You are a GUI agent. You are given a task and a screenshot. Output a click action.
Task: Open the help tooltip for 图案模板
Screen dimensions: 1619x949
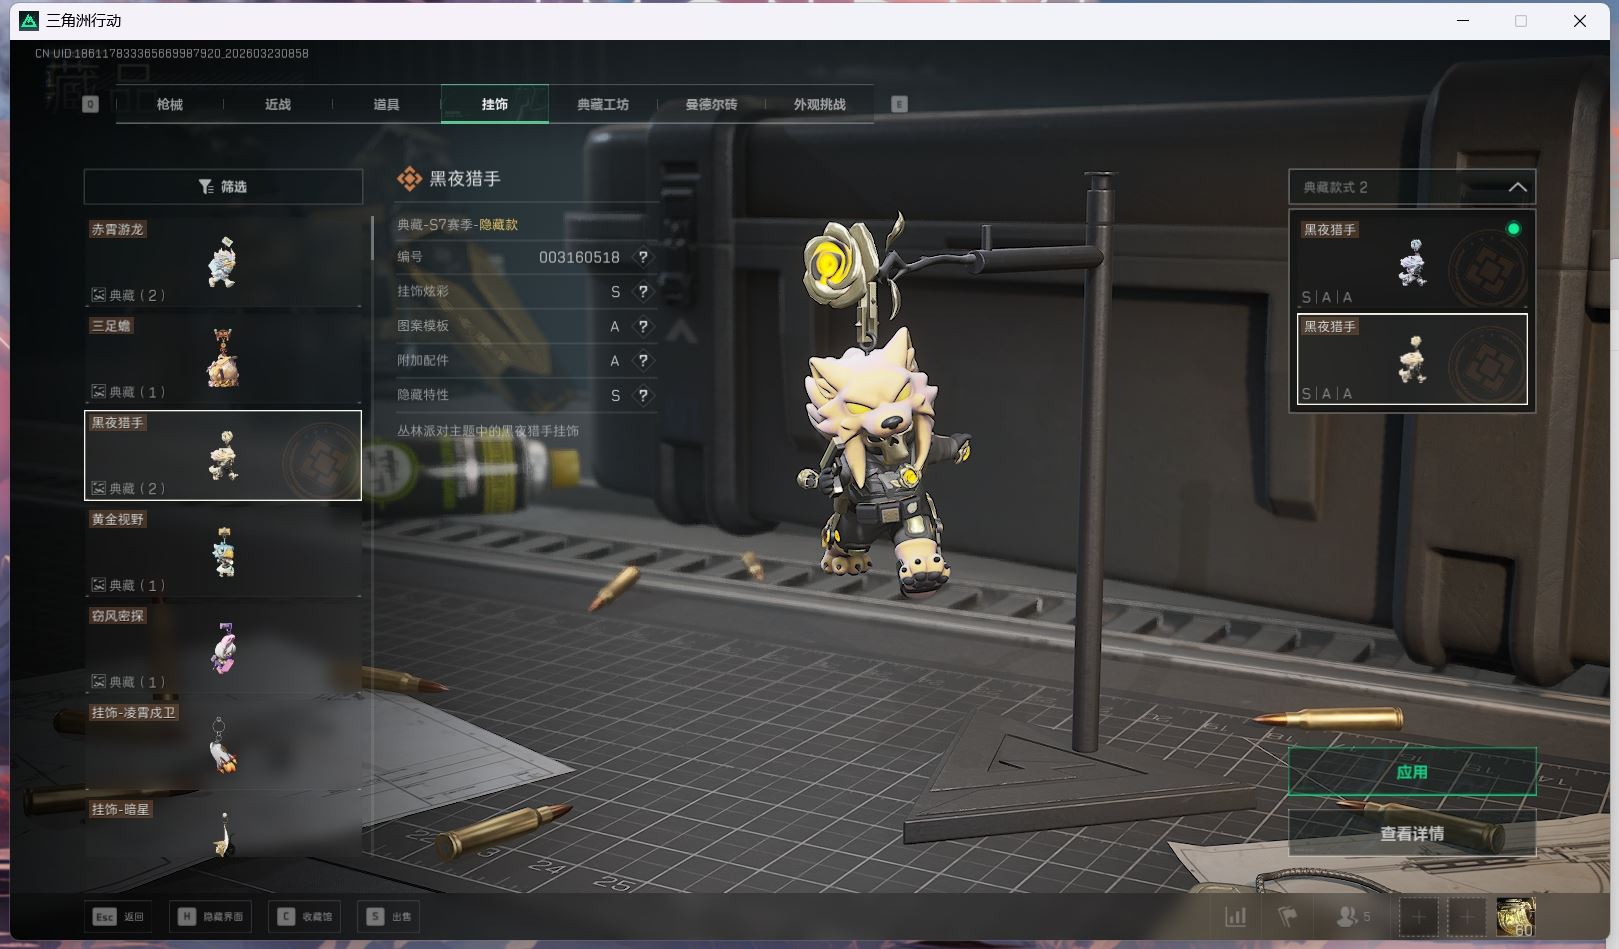(643, 326)
